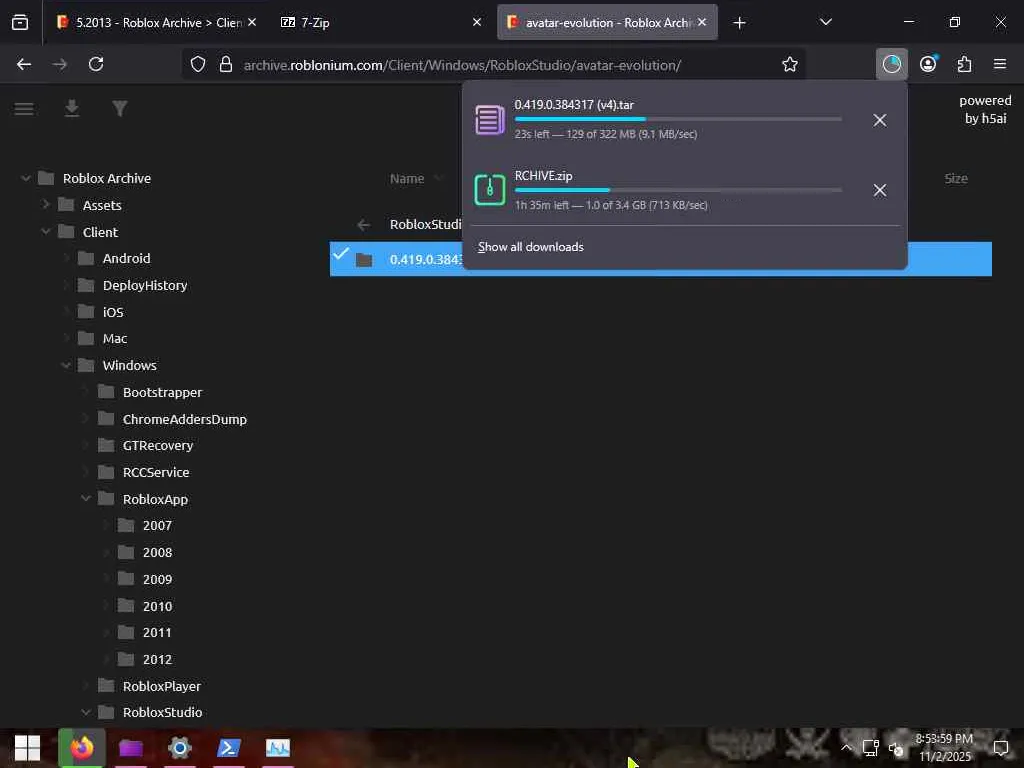
Task: Reload the current page
Action: tap(96, 64)
